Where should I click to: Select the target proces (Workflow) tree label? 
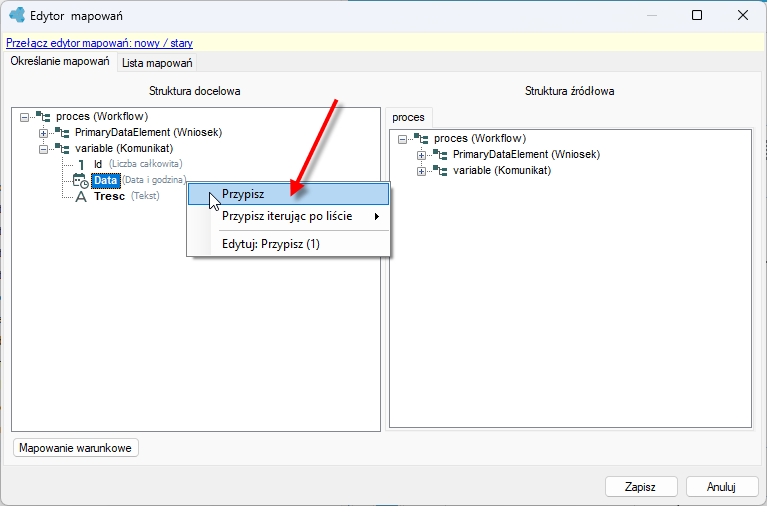(102, 116)
